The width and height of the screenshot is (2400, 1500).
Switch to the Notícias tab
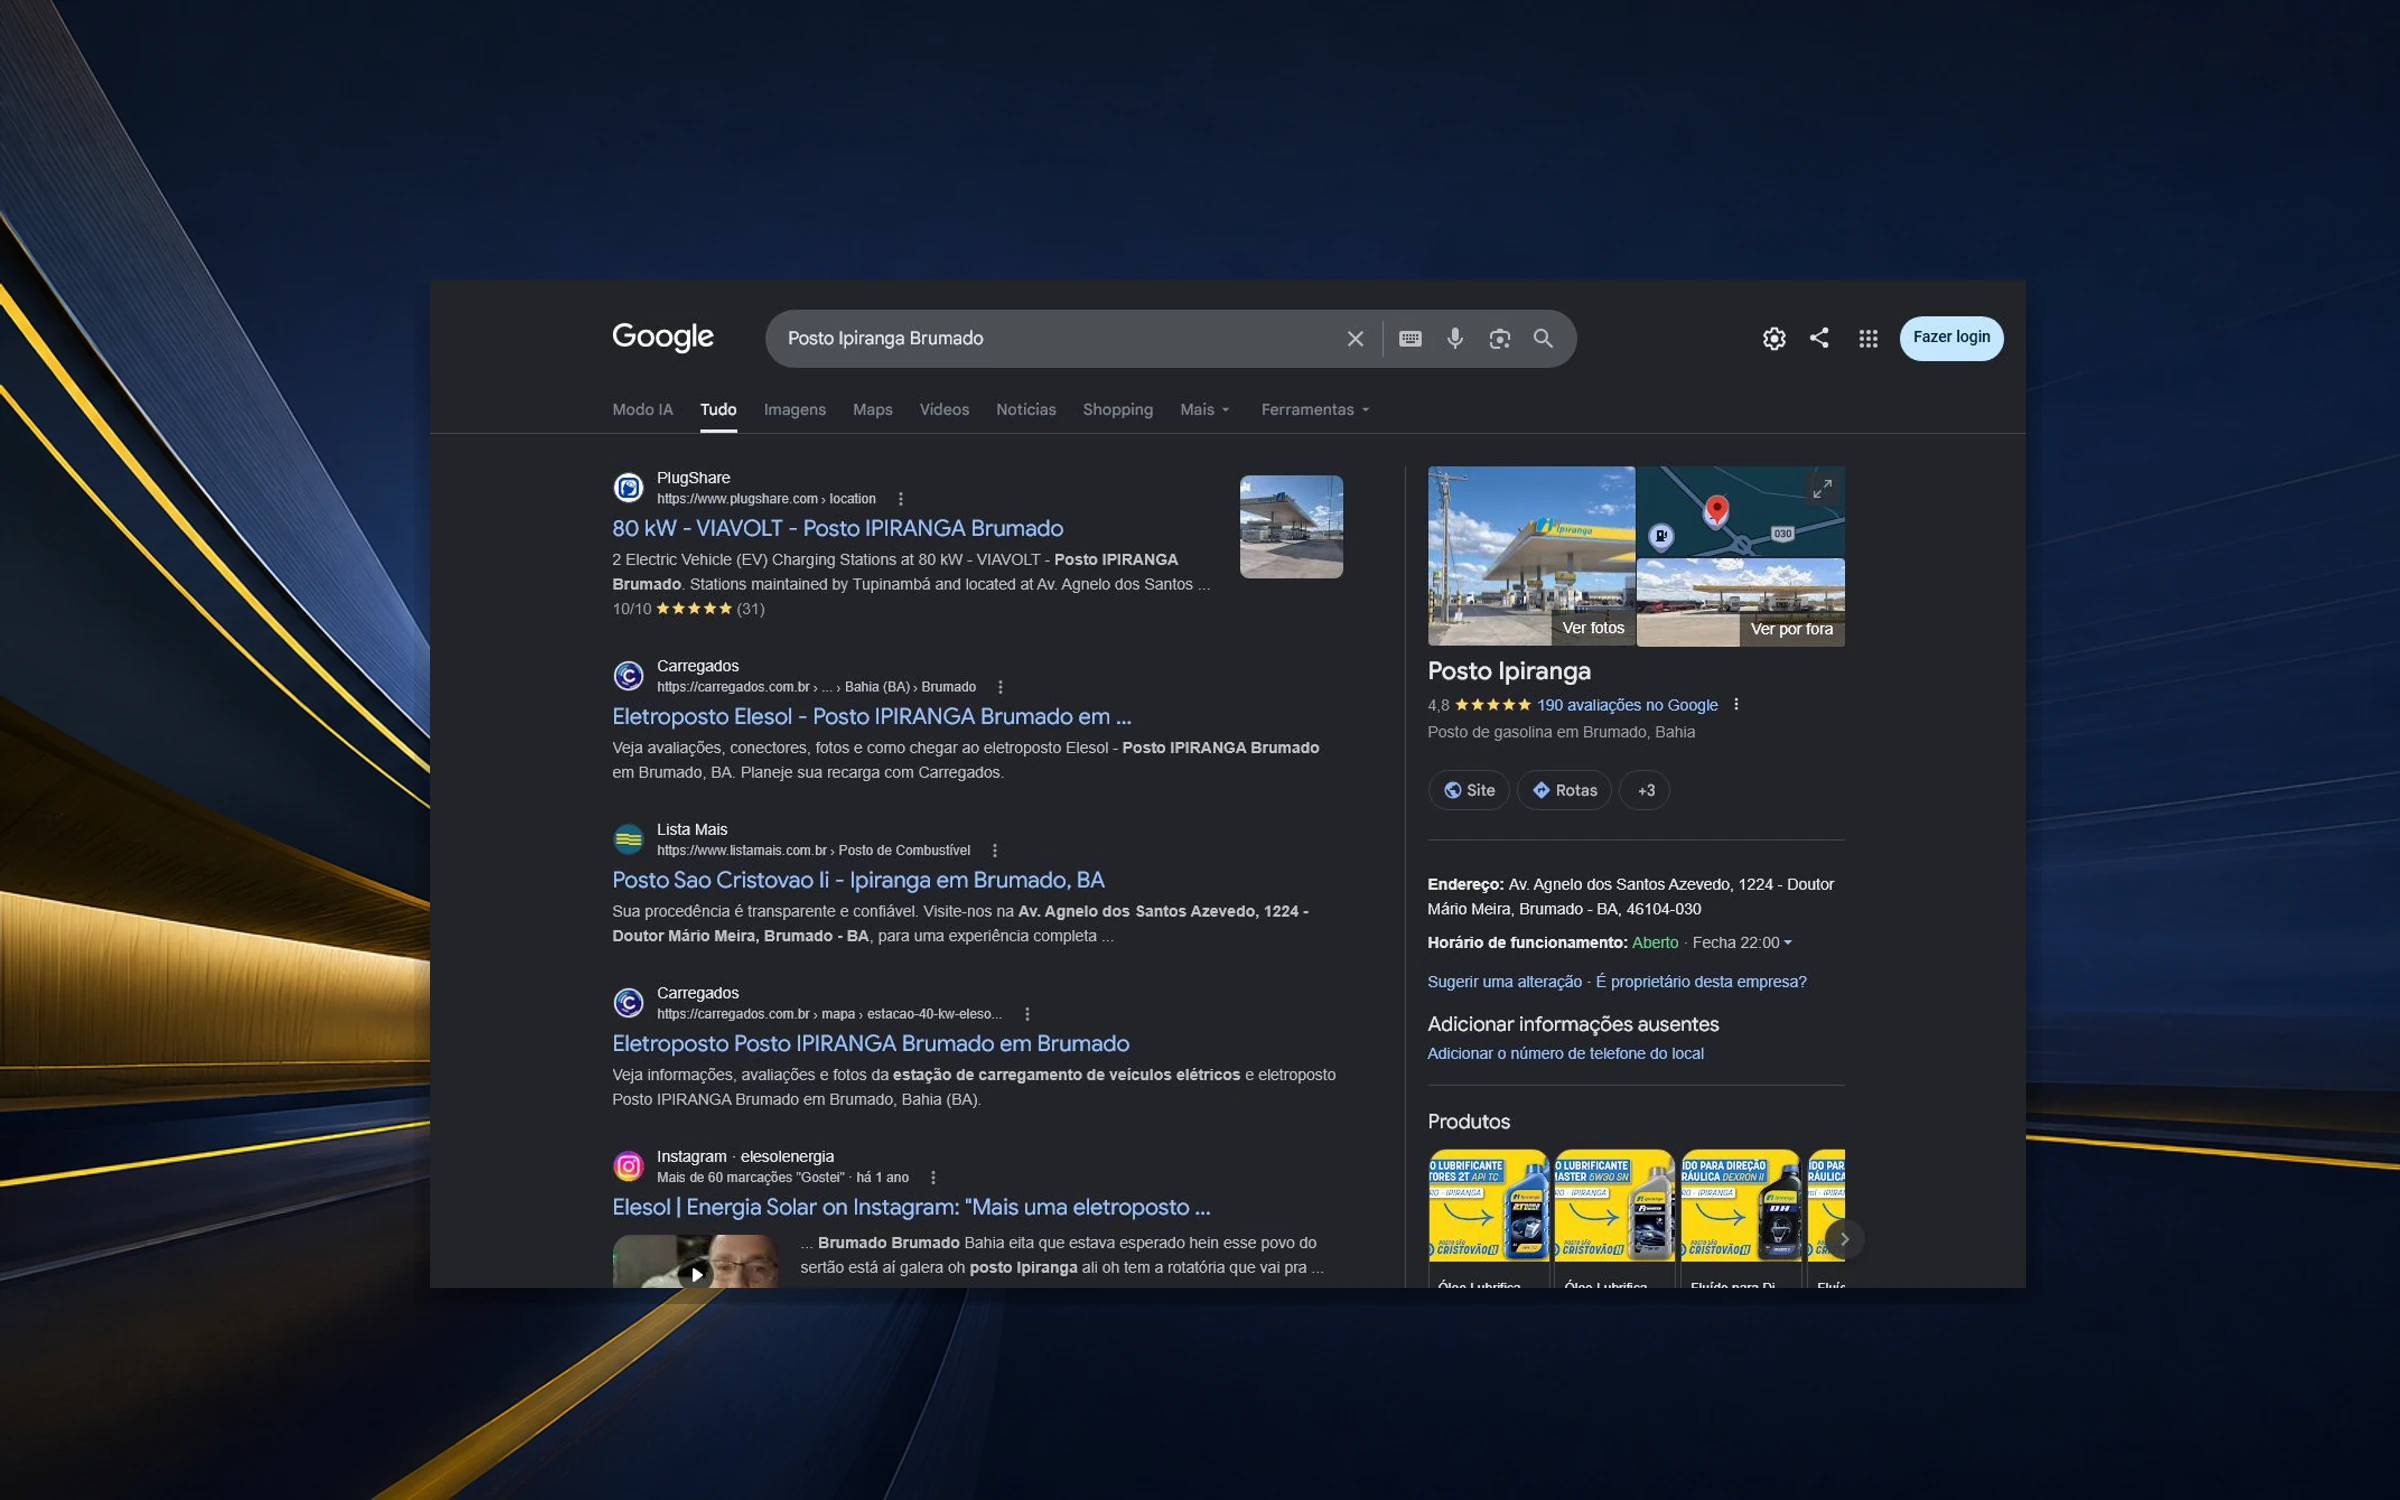click(x=1026, y=410)
